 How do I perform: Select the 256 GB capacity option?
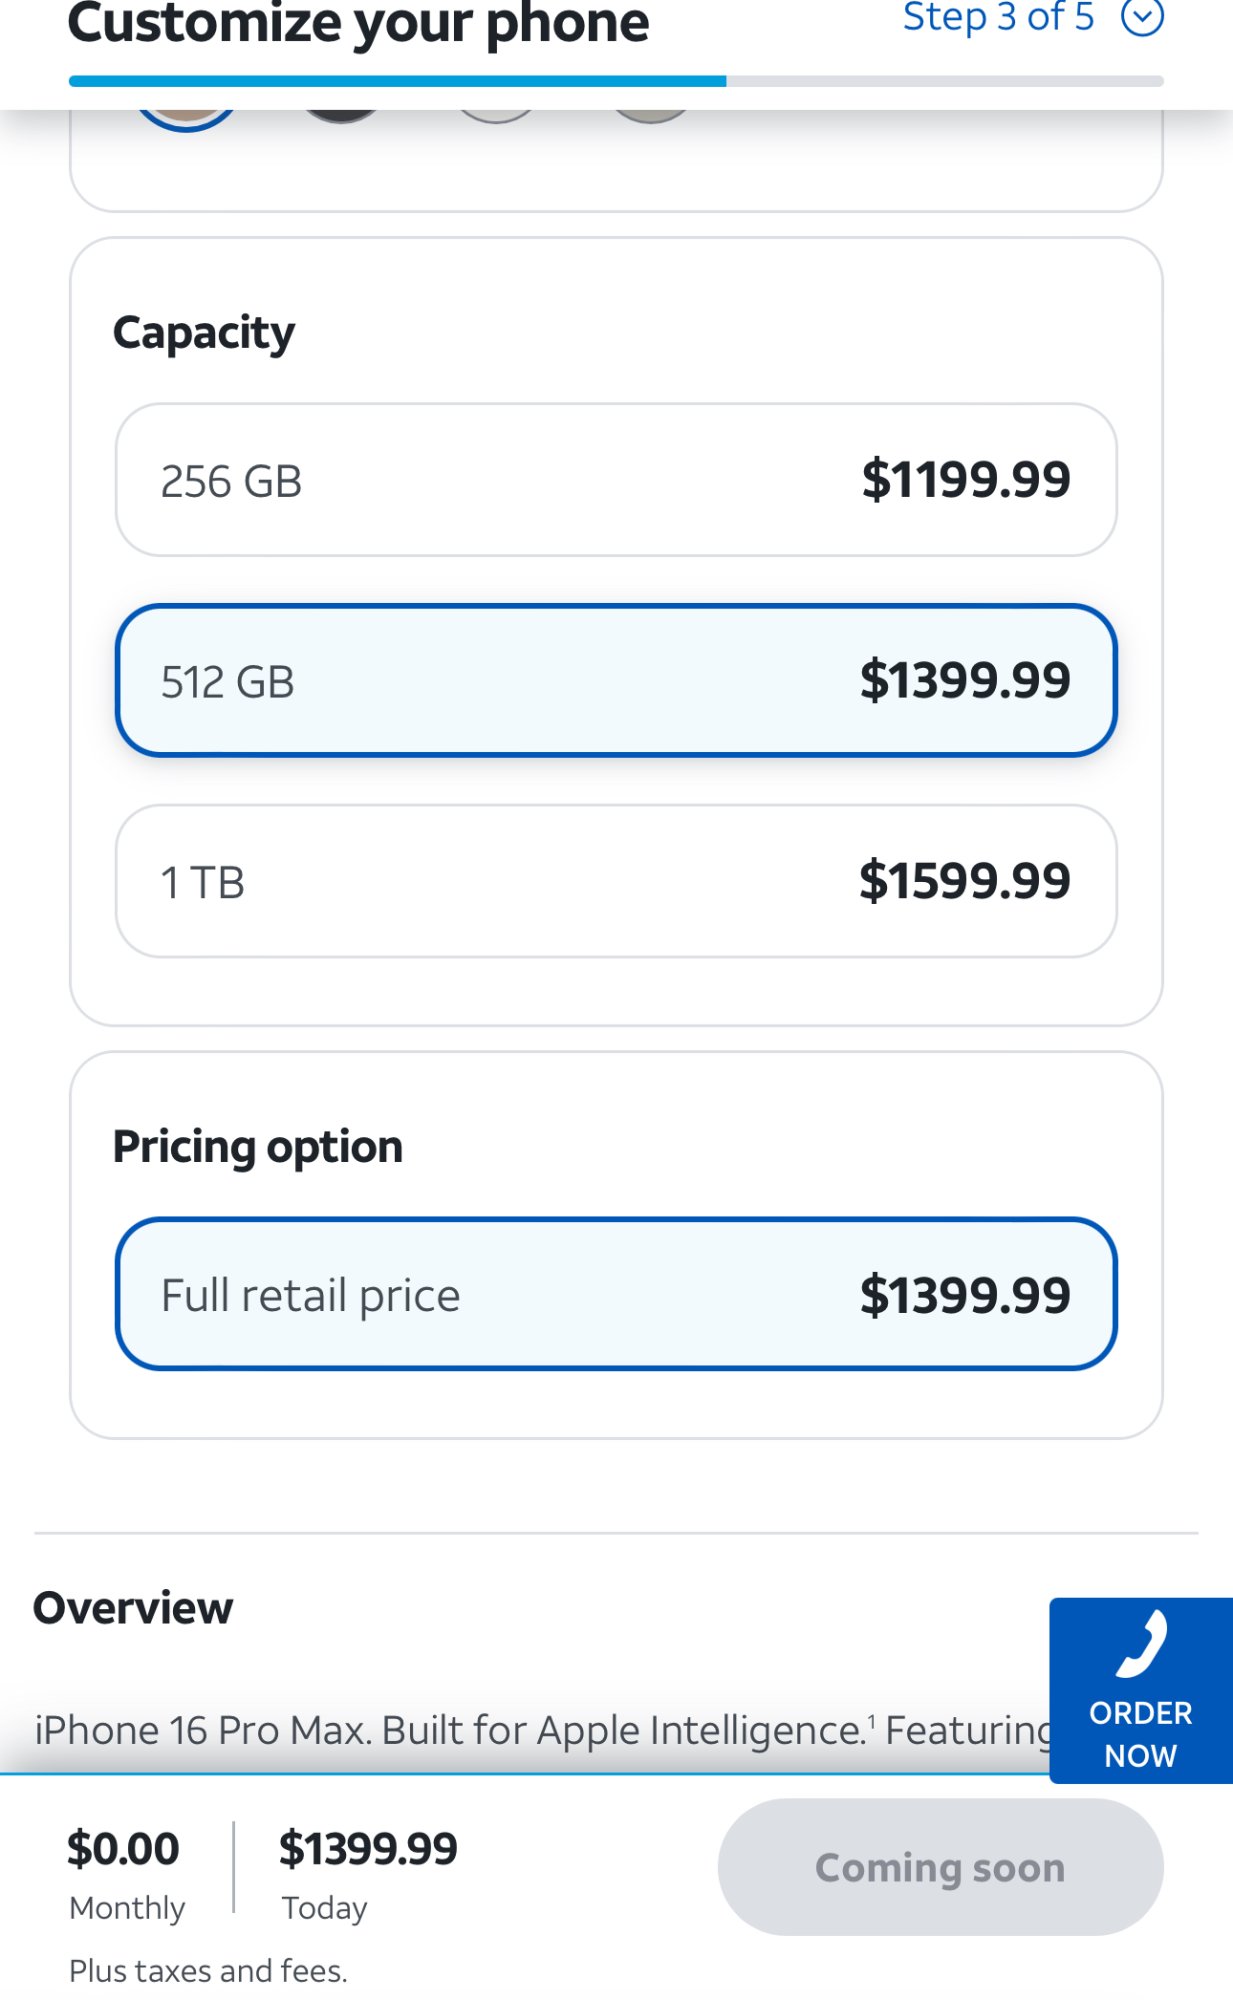point(616,480)
